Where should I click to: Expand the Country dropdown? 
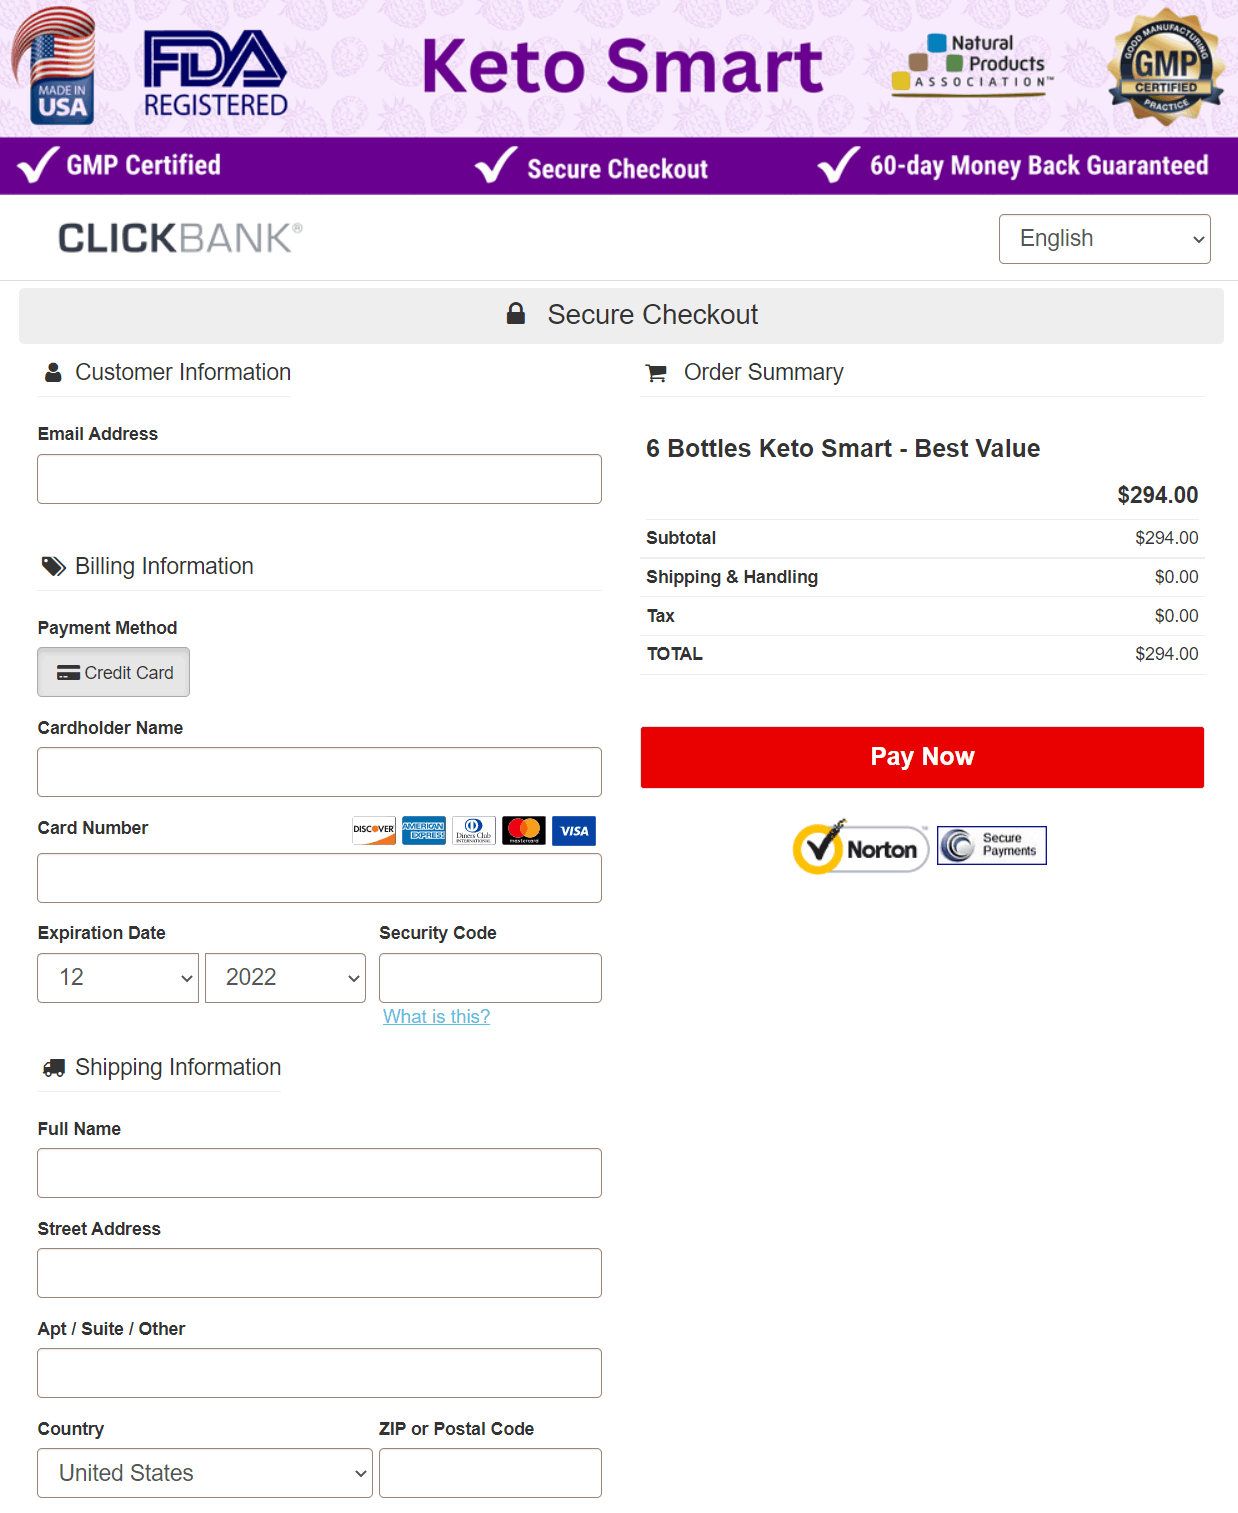click(x=205, y=1473)
